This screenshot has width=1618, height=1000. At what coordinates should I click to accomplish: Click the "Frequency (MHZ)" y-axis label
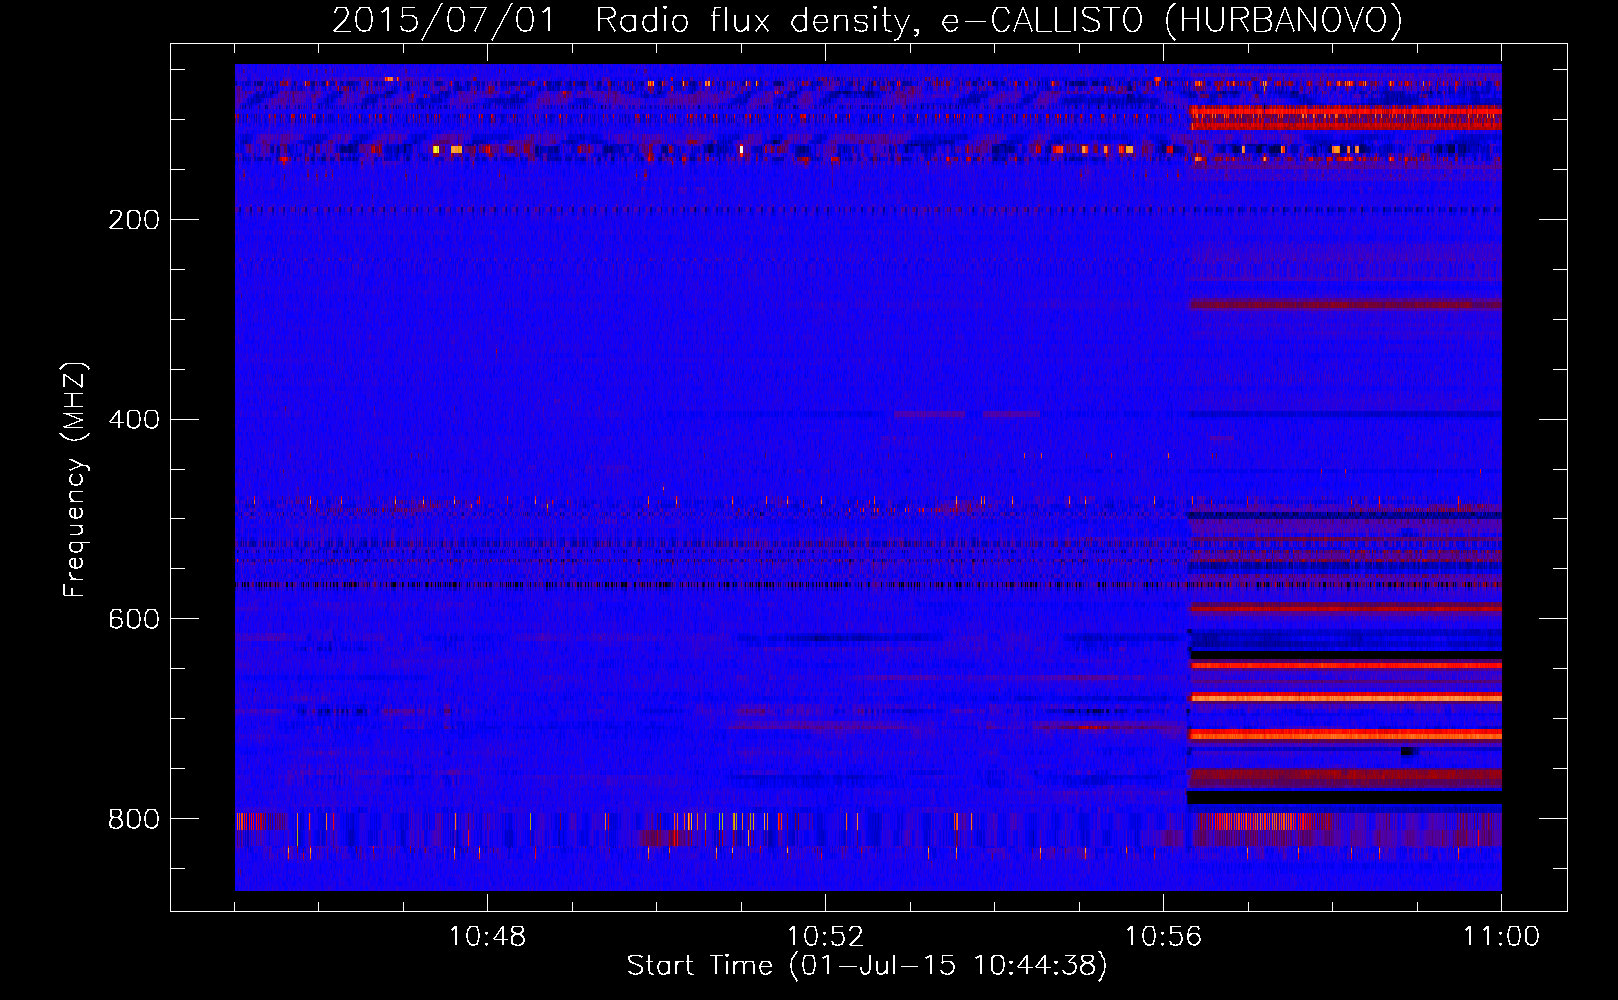(75, 480)
